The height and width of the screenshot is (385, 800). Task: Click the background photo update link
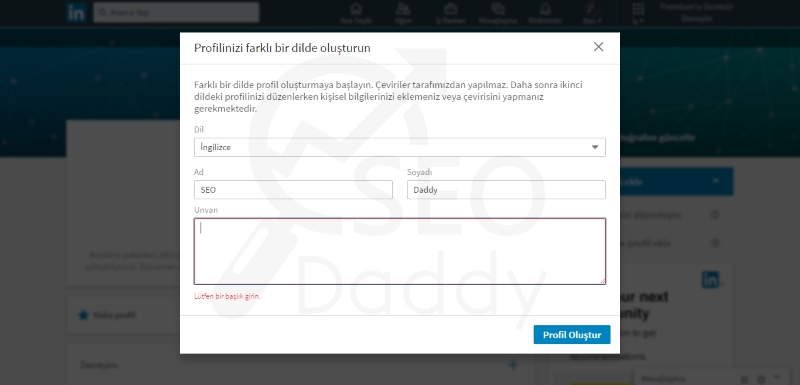[658, 138]
